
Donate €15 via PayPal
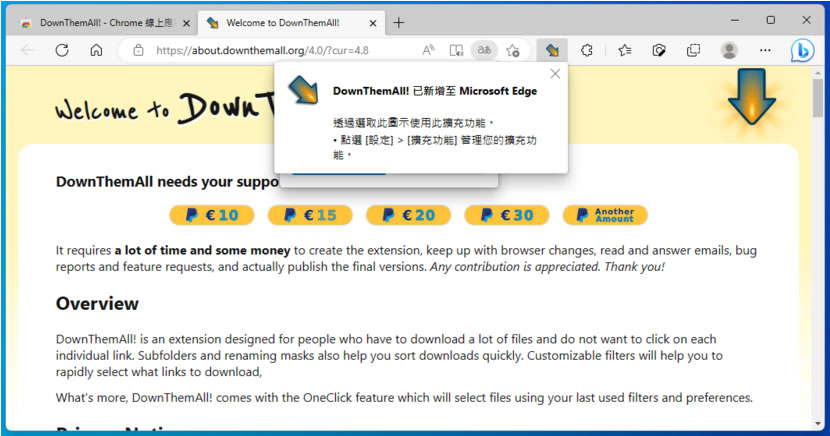(x=310, y=215)
